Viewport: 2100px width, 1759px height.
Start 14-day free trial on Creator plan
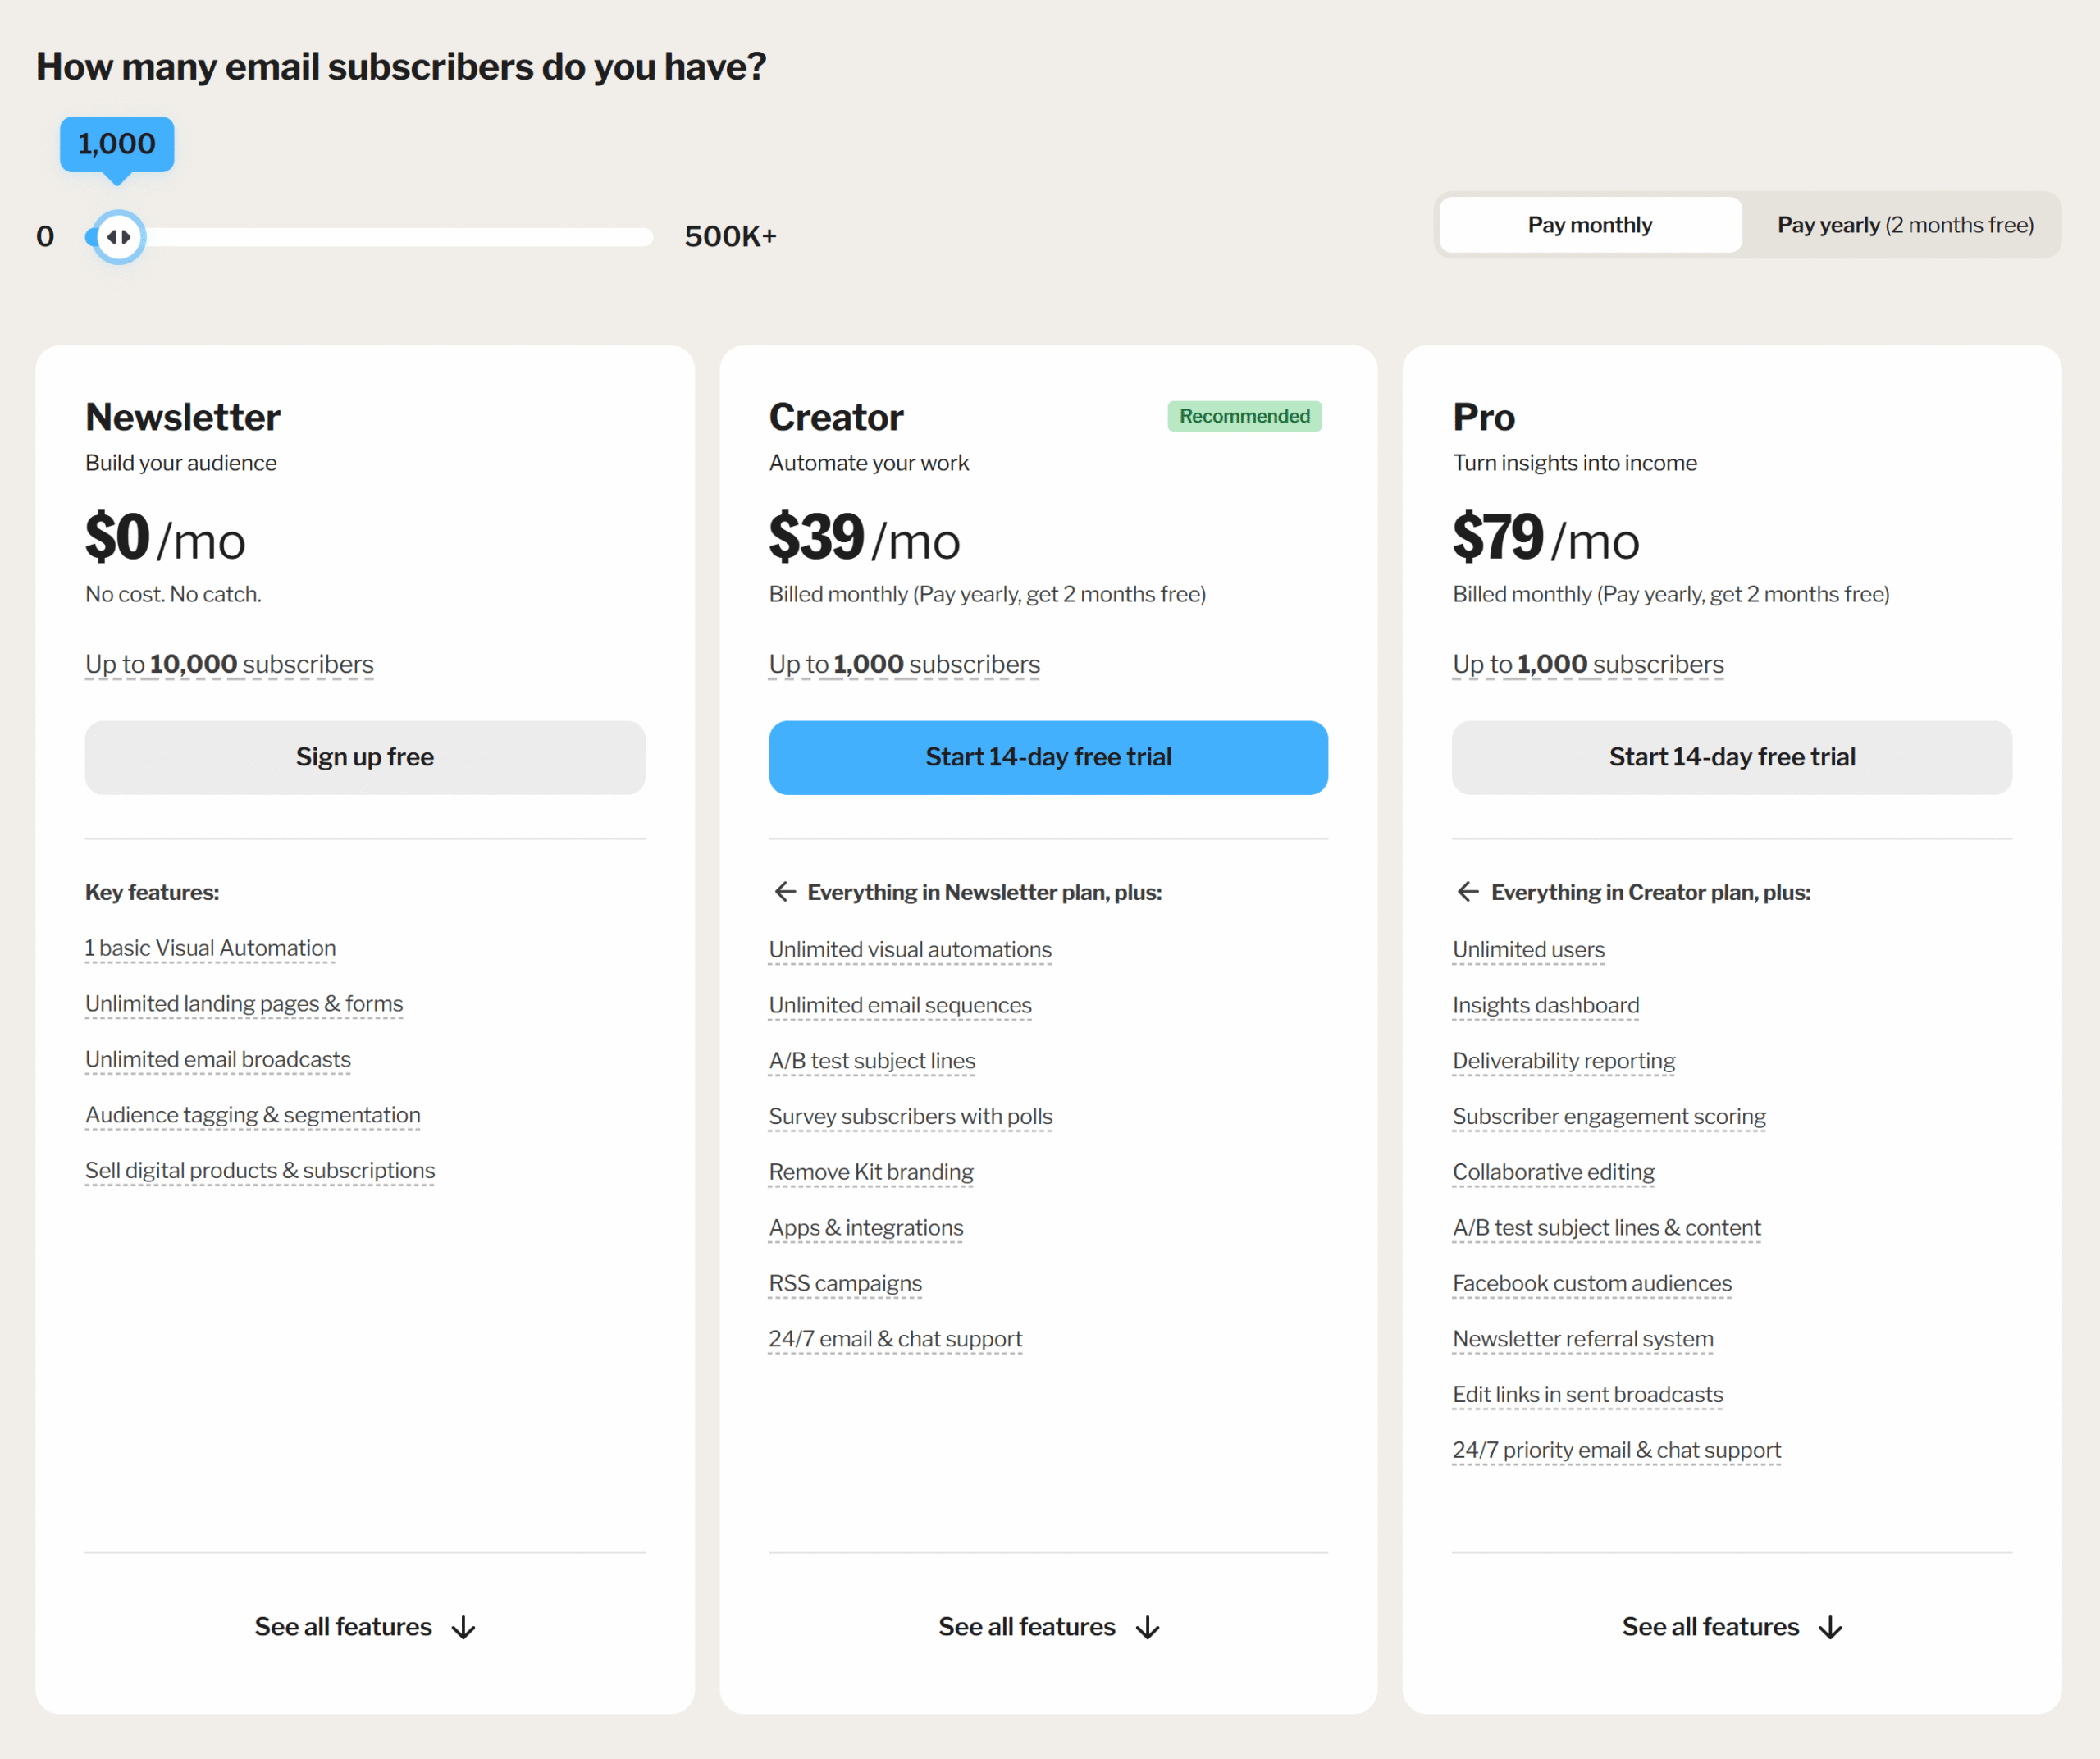[1048, 757]
